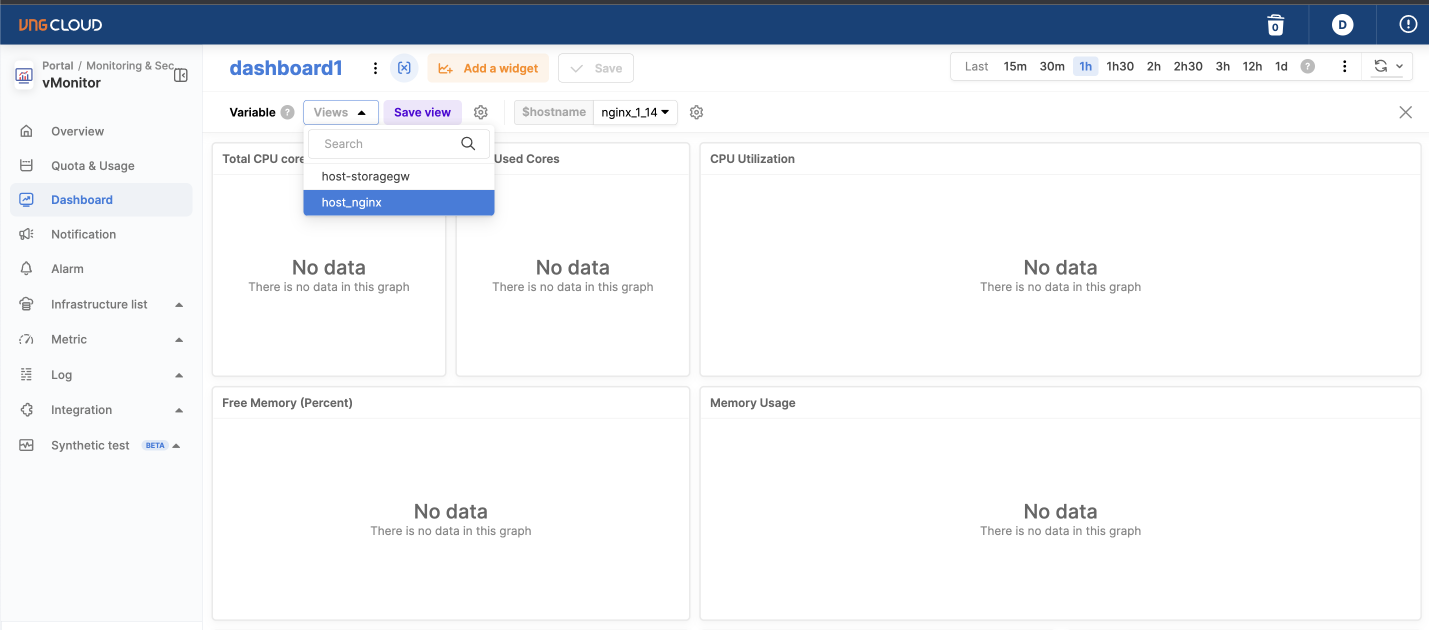Choose host_nginx from views list
This screenshot has height=630, width=1429.
click(x=398, y=202)
